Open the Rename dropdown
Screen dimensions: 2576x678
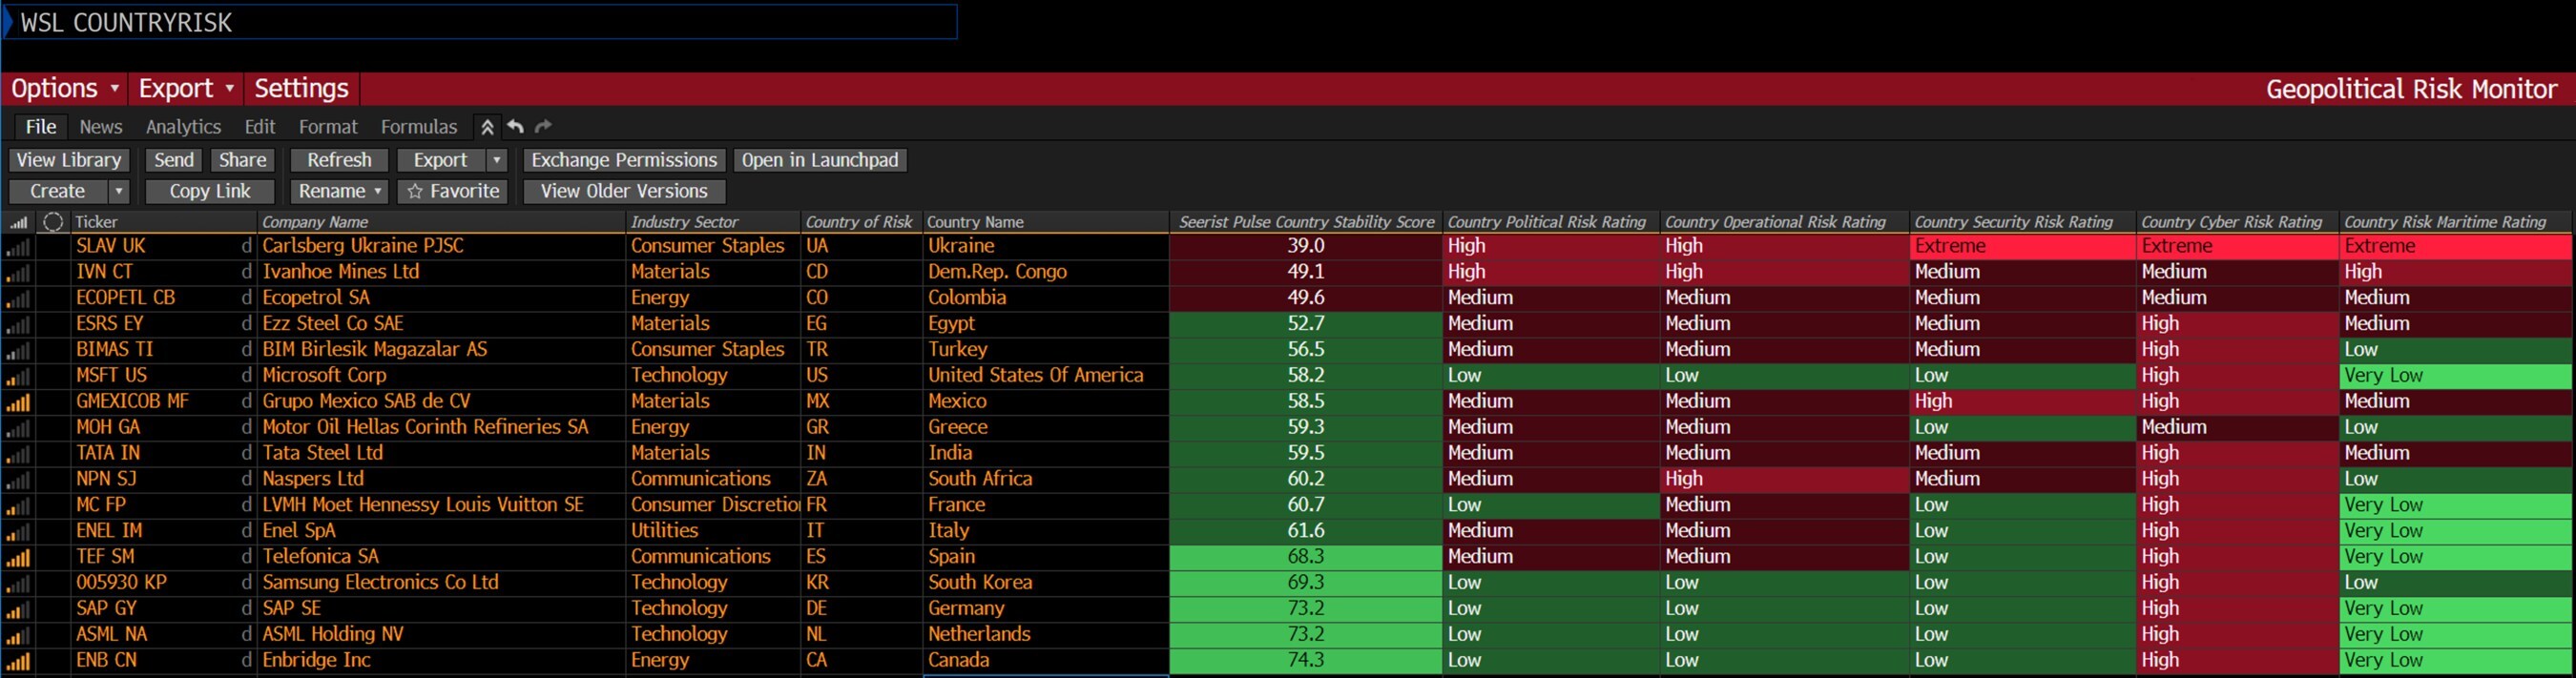339,191
